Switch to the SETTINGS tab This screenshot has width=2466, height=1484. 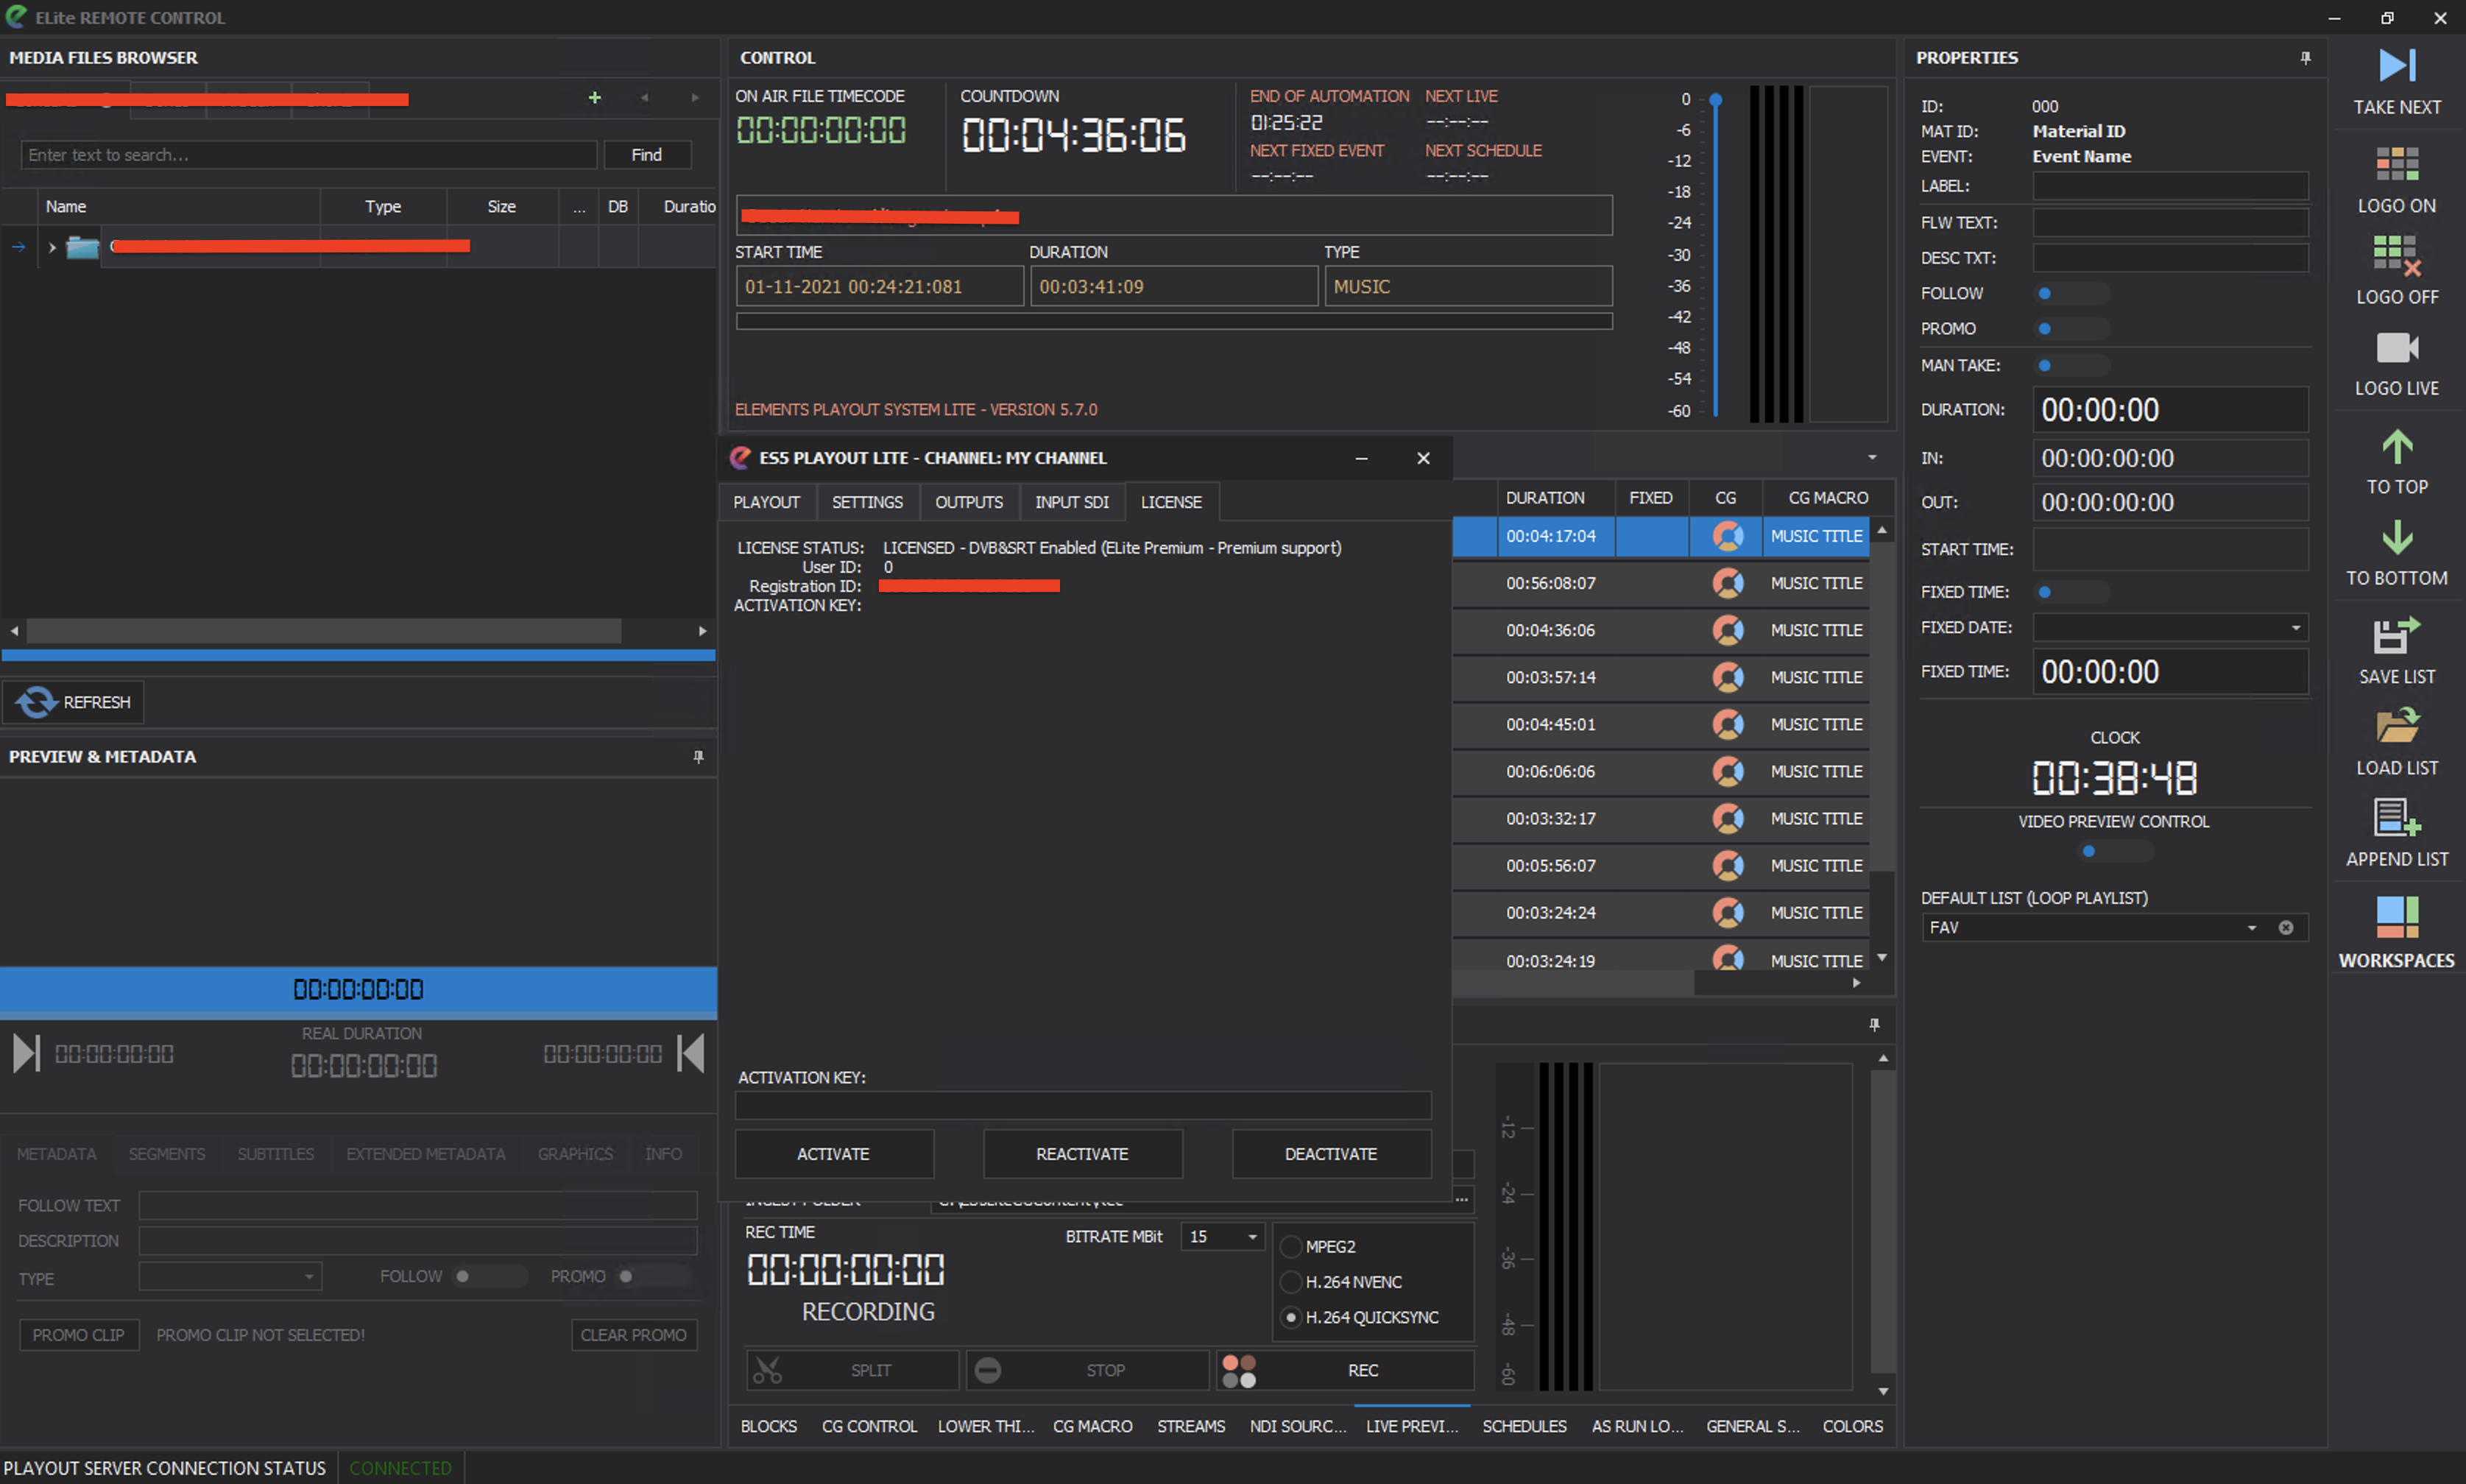point(867,502)
